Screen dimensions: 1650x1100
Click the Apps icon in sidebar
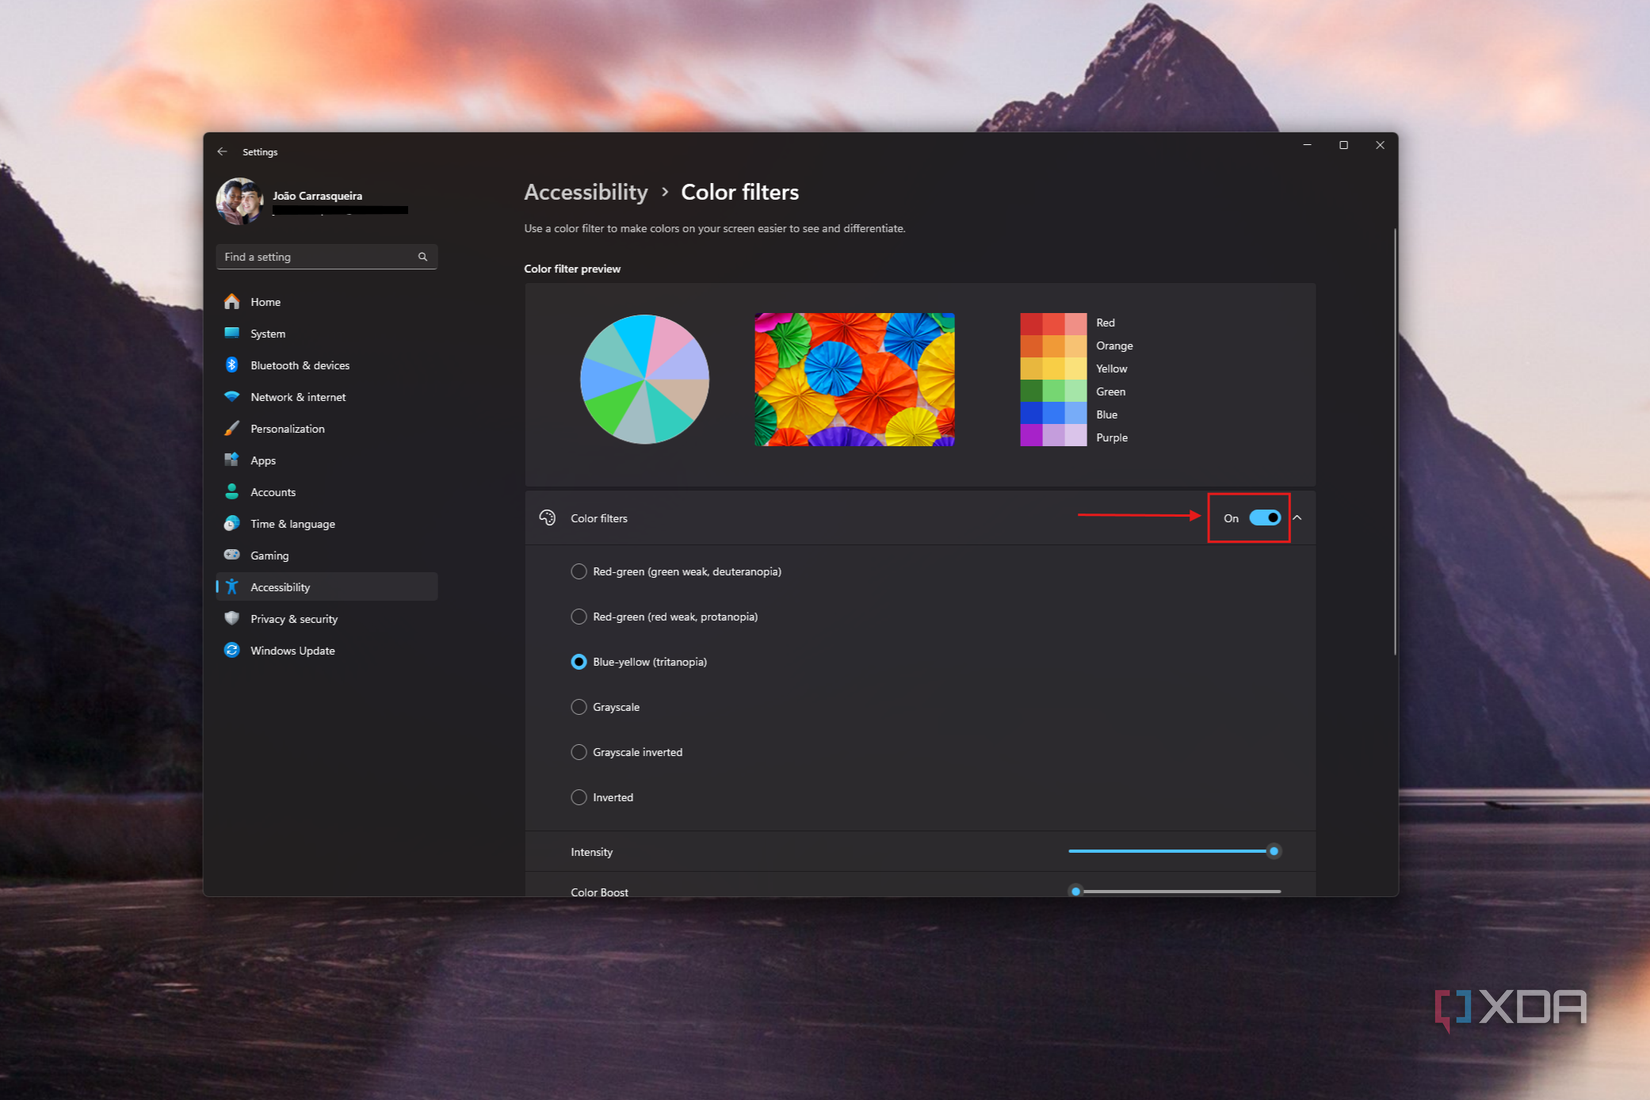coord(232,460)
